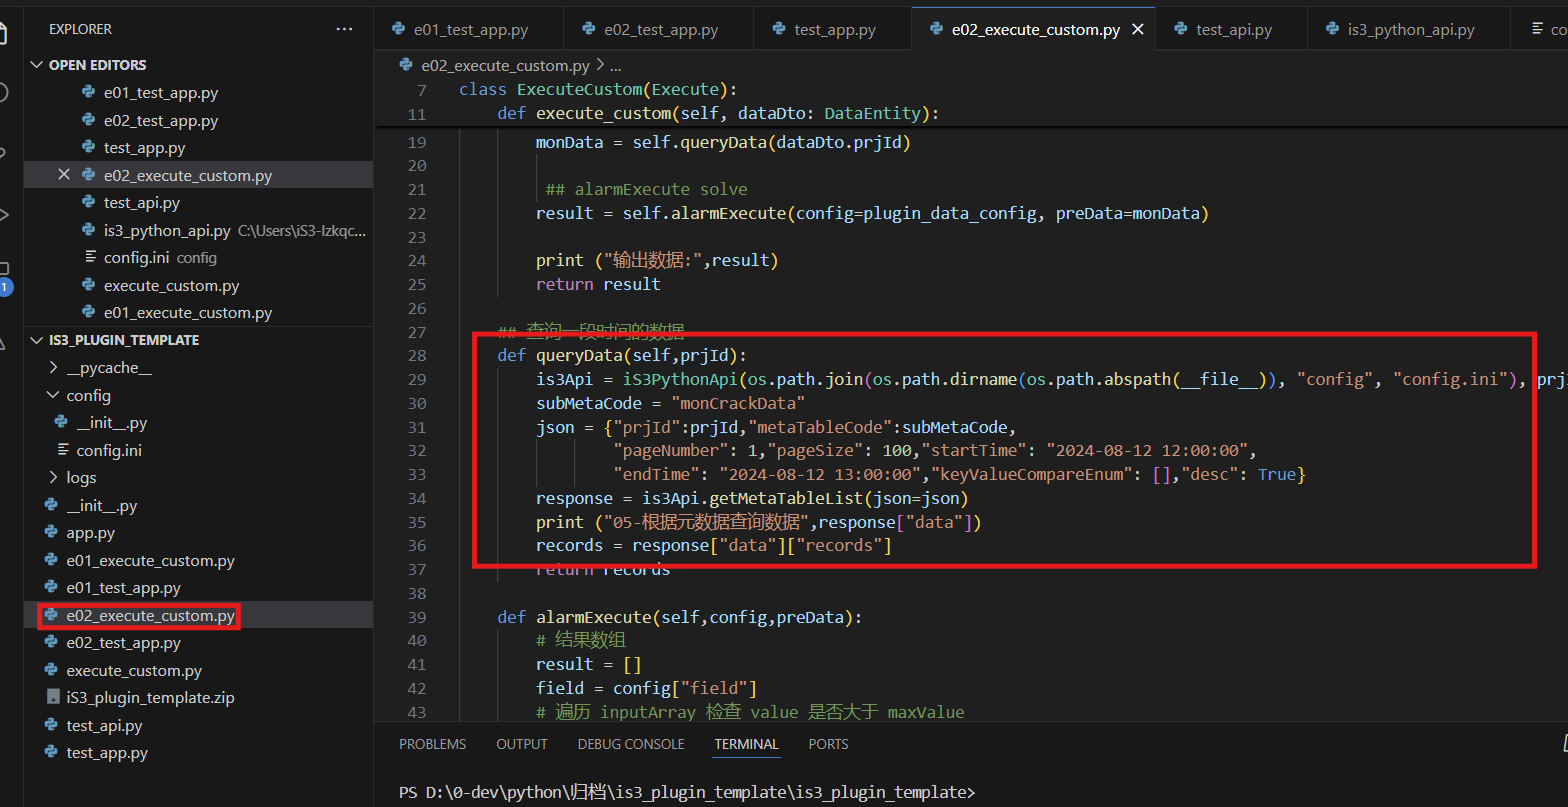Click 'field = config["field"]' code line
Viewport: 1568px width, 807px height.
click(646, 688)
